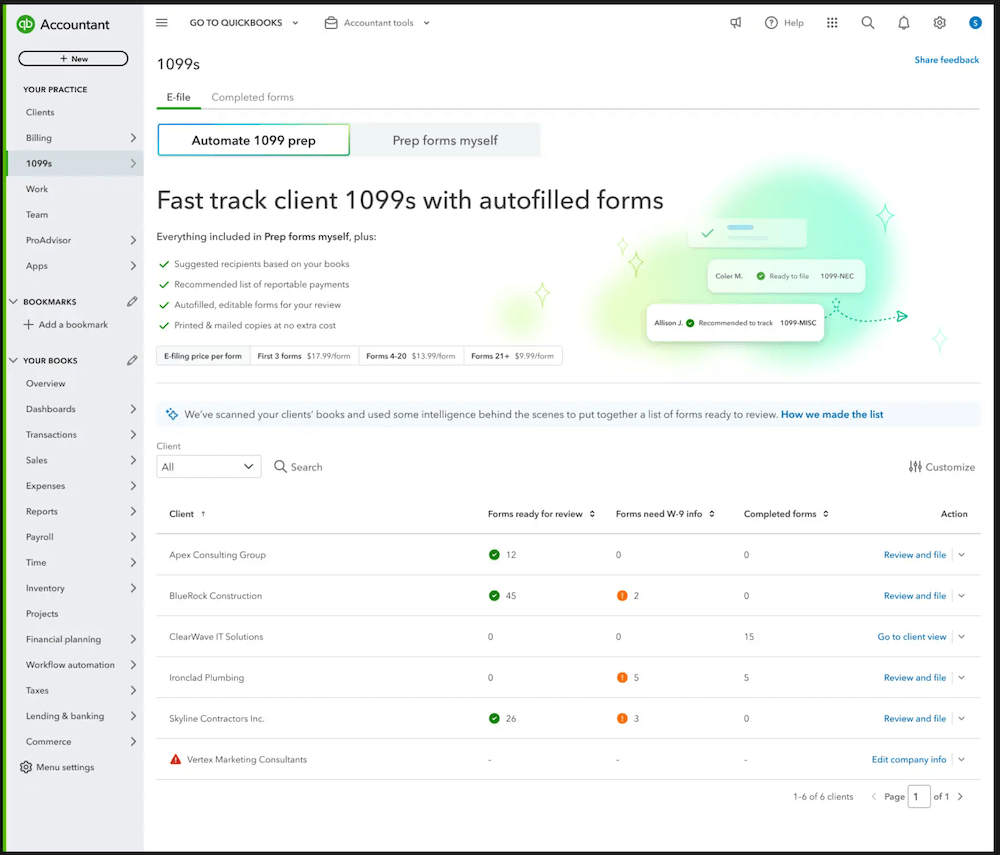Open the apps grid icon
This screenshot has width=1000, height=855.
(x=831, y=22)
